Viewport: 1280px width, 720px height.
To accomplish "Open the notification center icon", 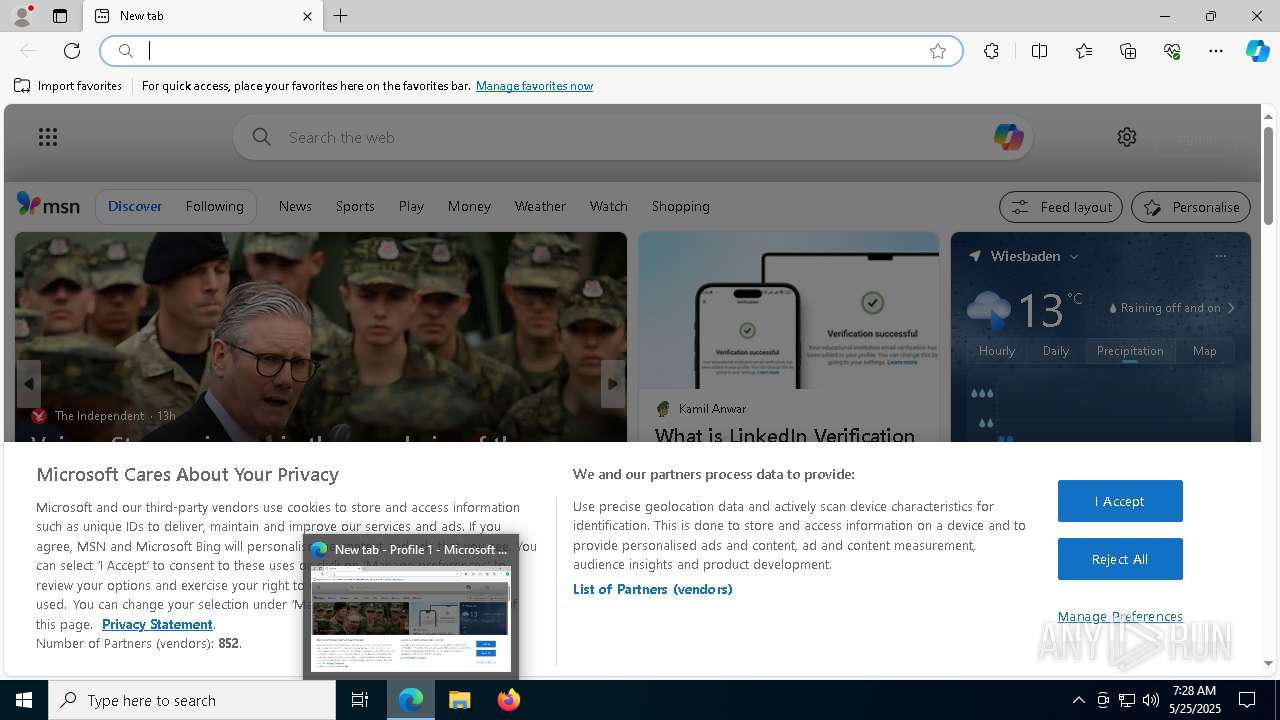I will pyautogui.click(x=1247, y=700).
